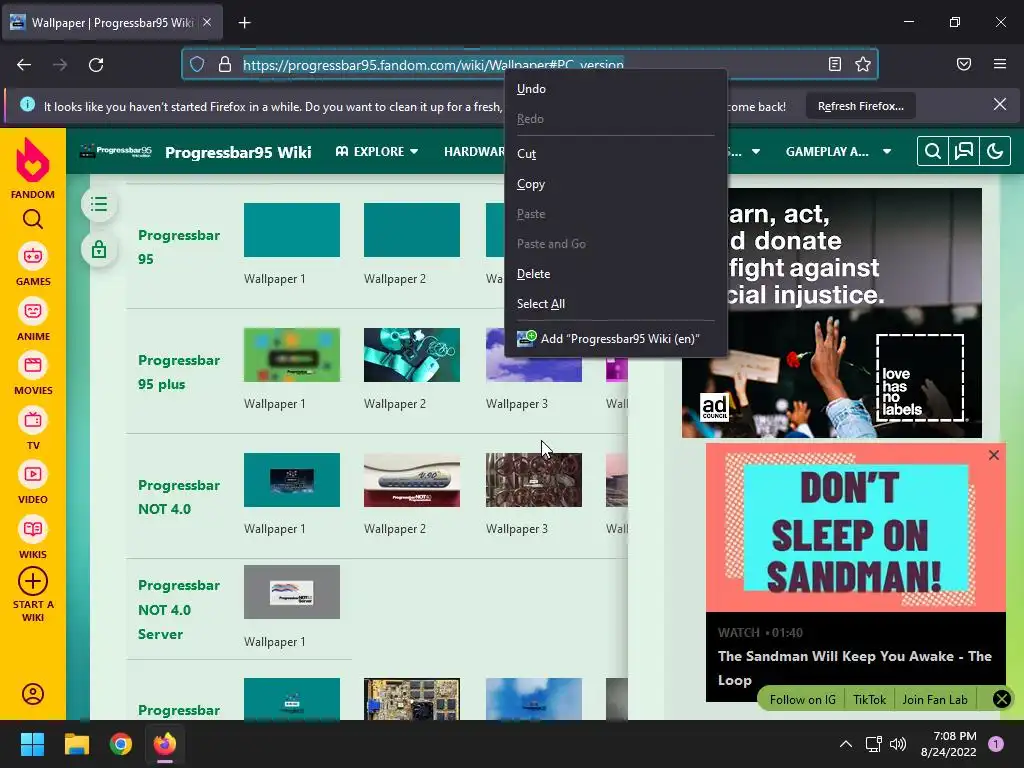
Task: Bookmark this page with the star icon
Action: pyautogui.click(x=863, y=64)
